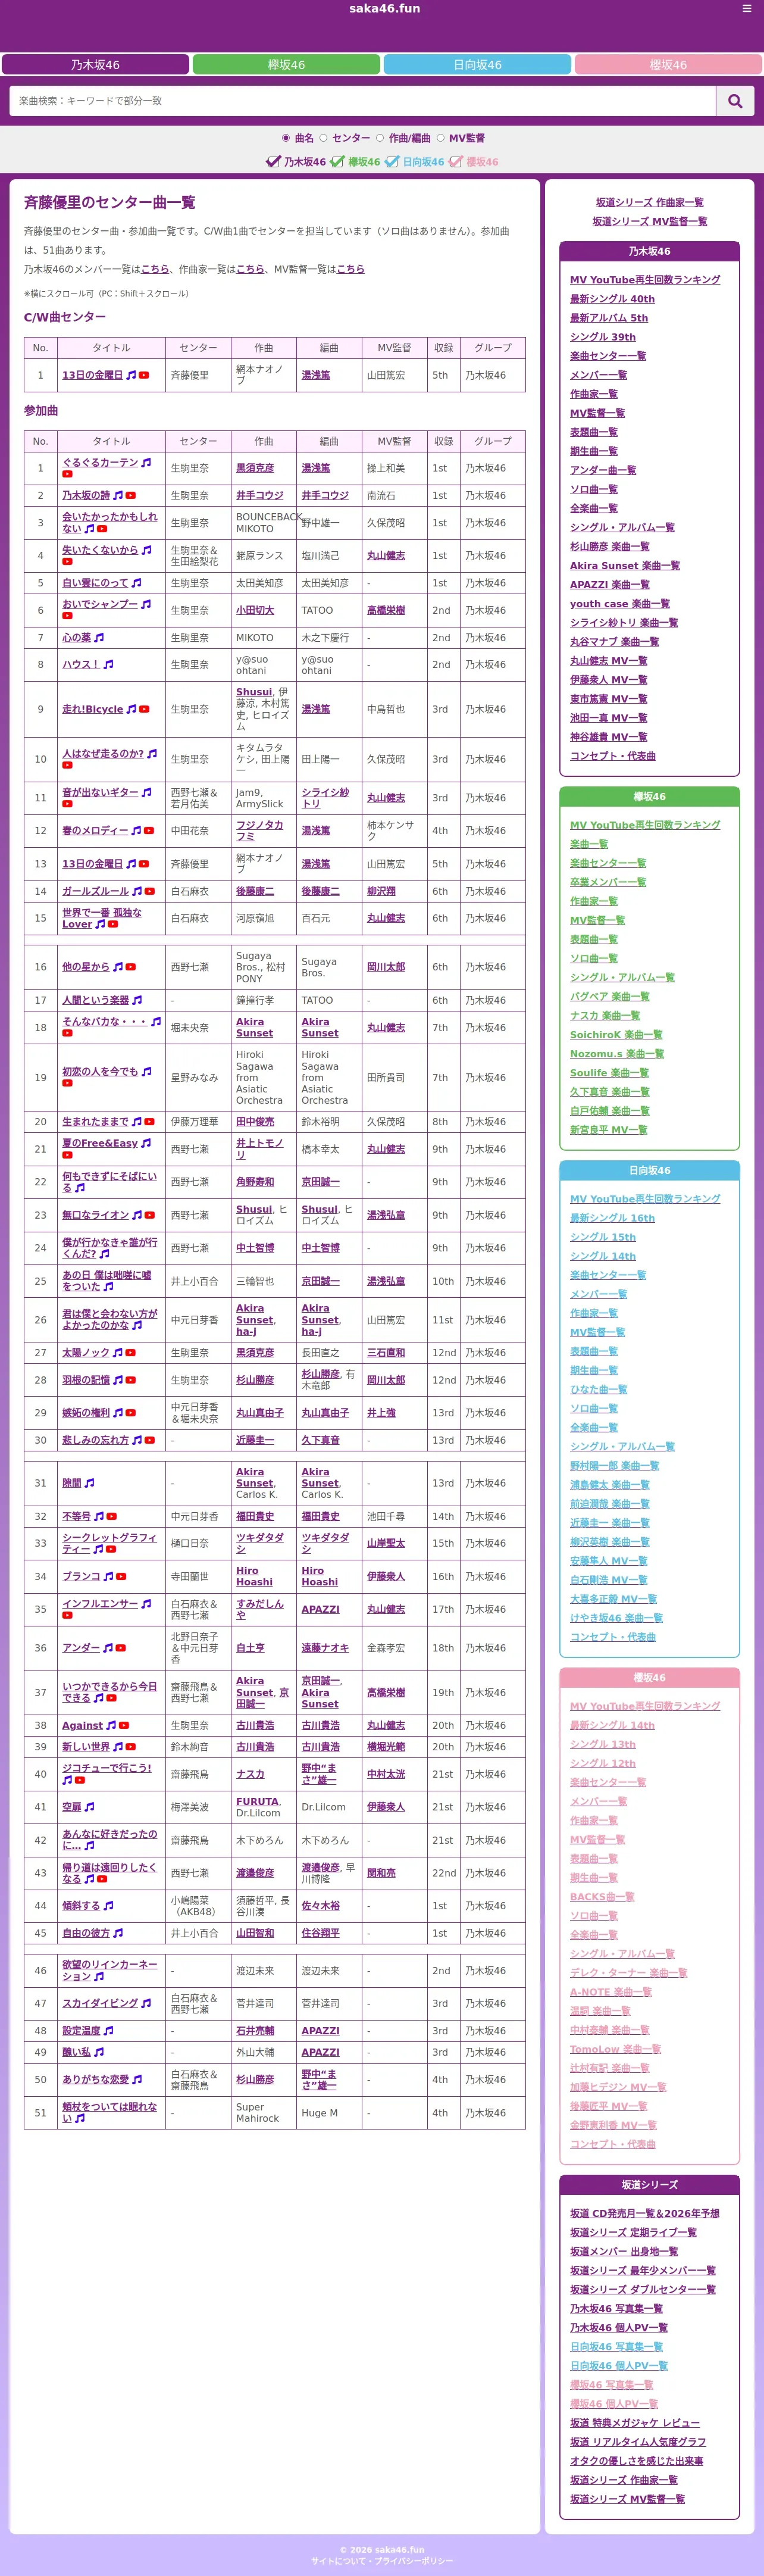
Task: Click music note icon beside 人間という楽器
Action: (137, 1000)
